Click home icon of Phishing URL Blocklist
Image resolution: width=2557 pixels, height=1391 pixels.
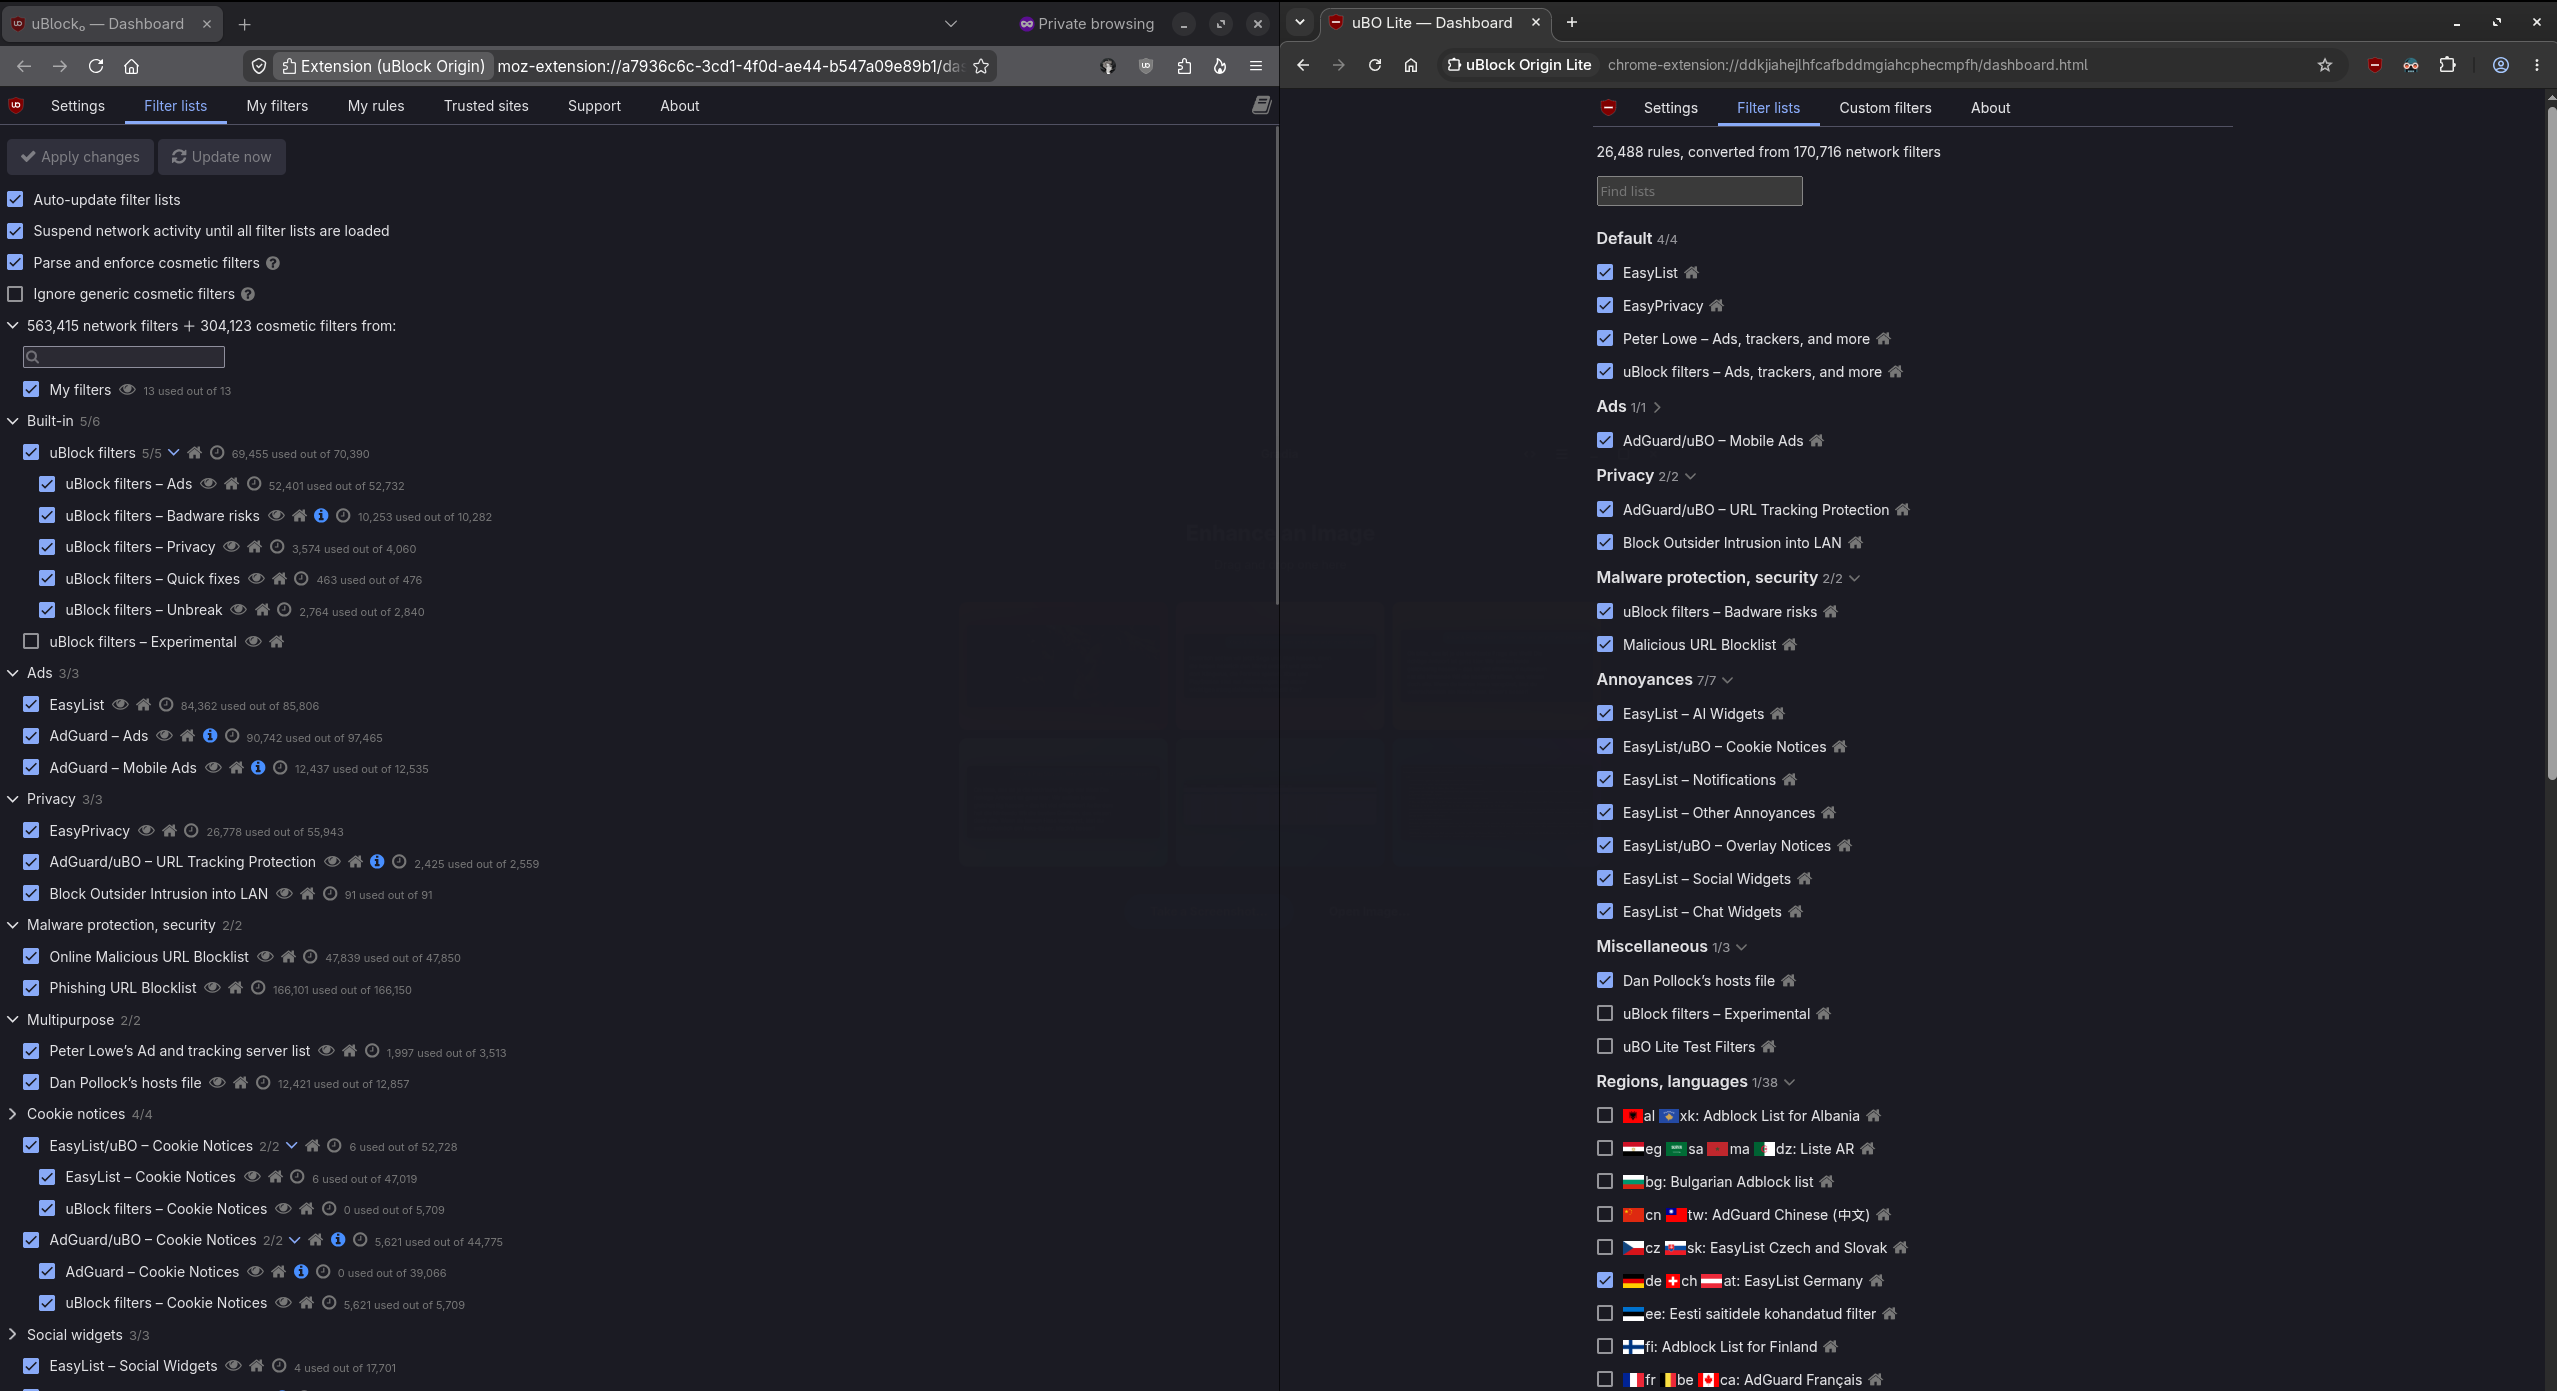[235, 988]
